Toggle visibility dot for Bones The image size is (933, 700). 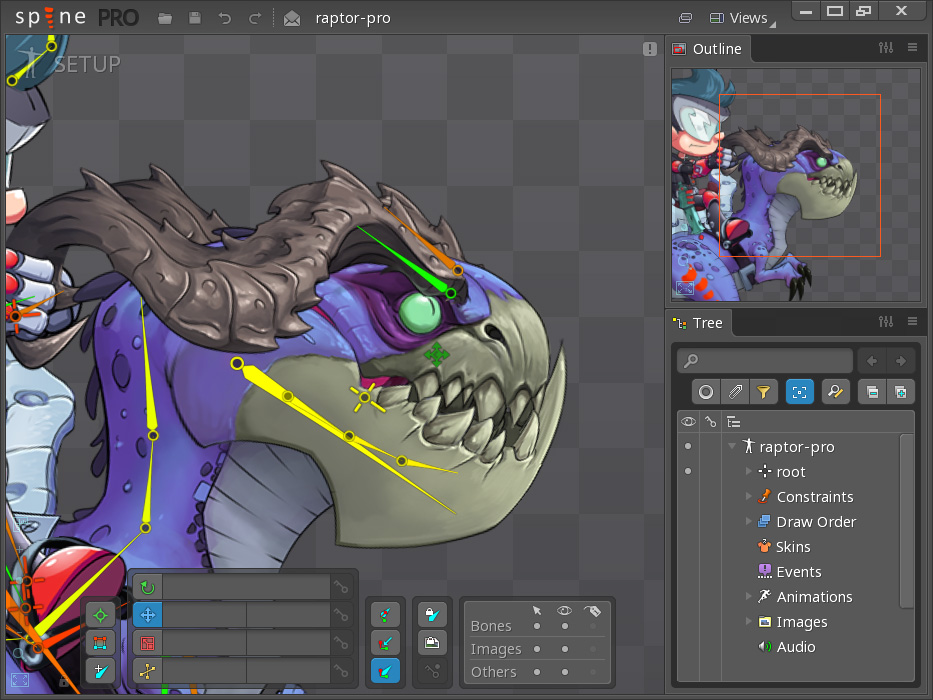pos(565,626)
